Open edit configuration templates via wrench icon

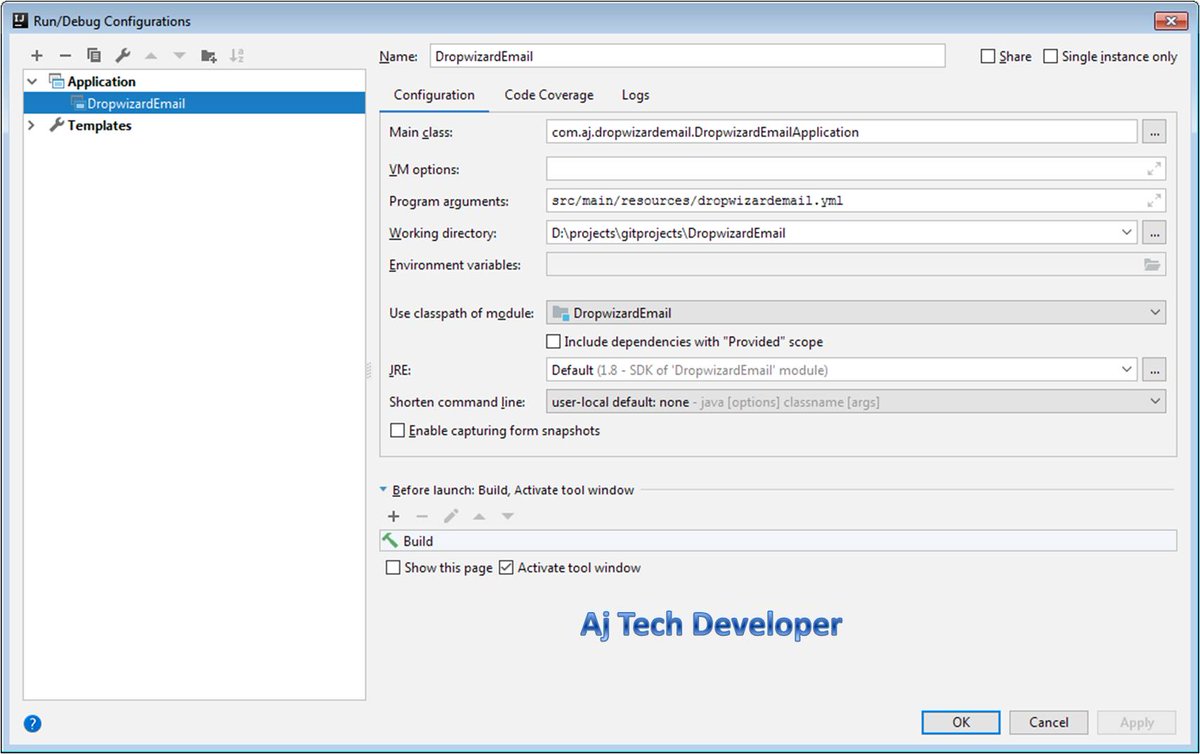point(123,55)
